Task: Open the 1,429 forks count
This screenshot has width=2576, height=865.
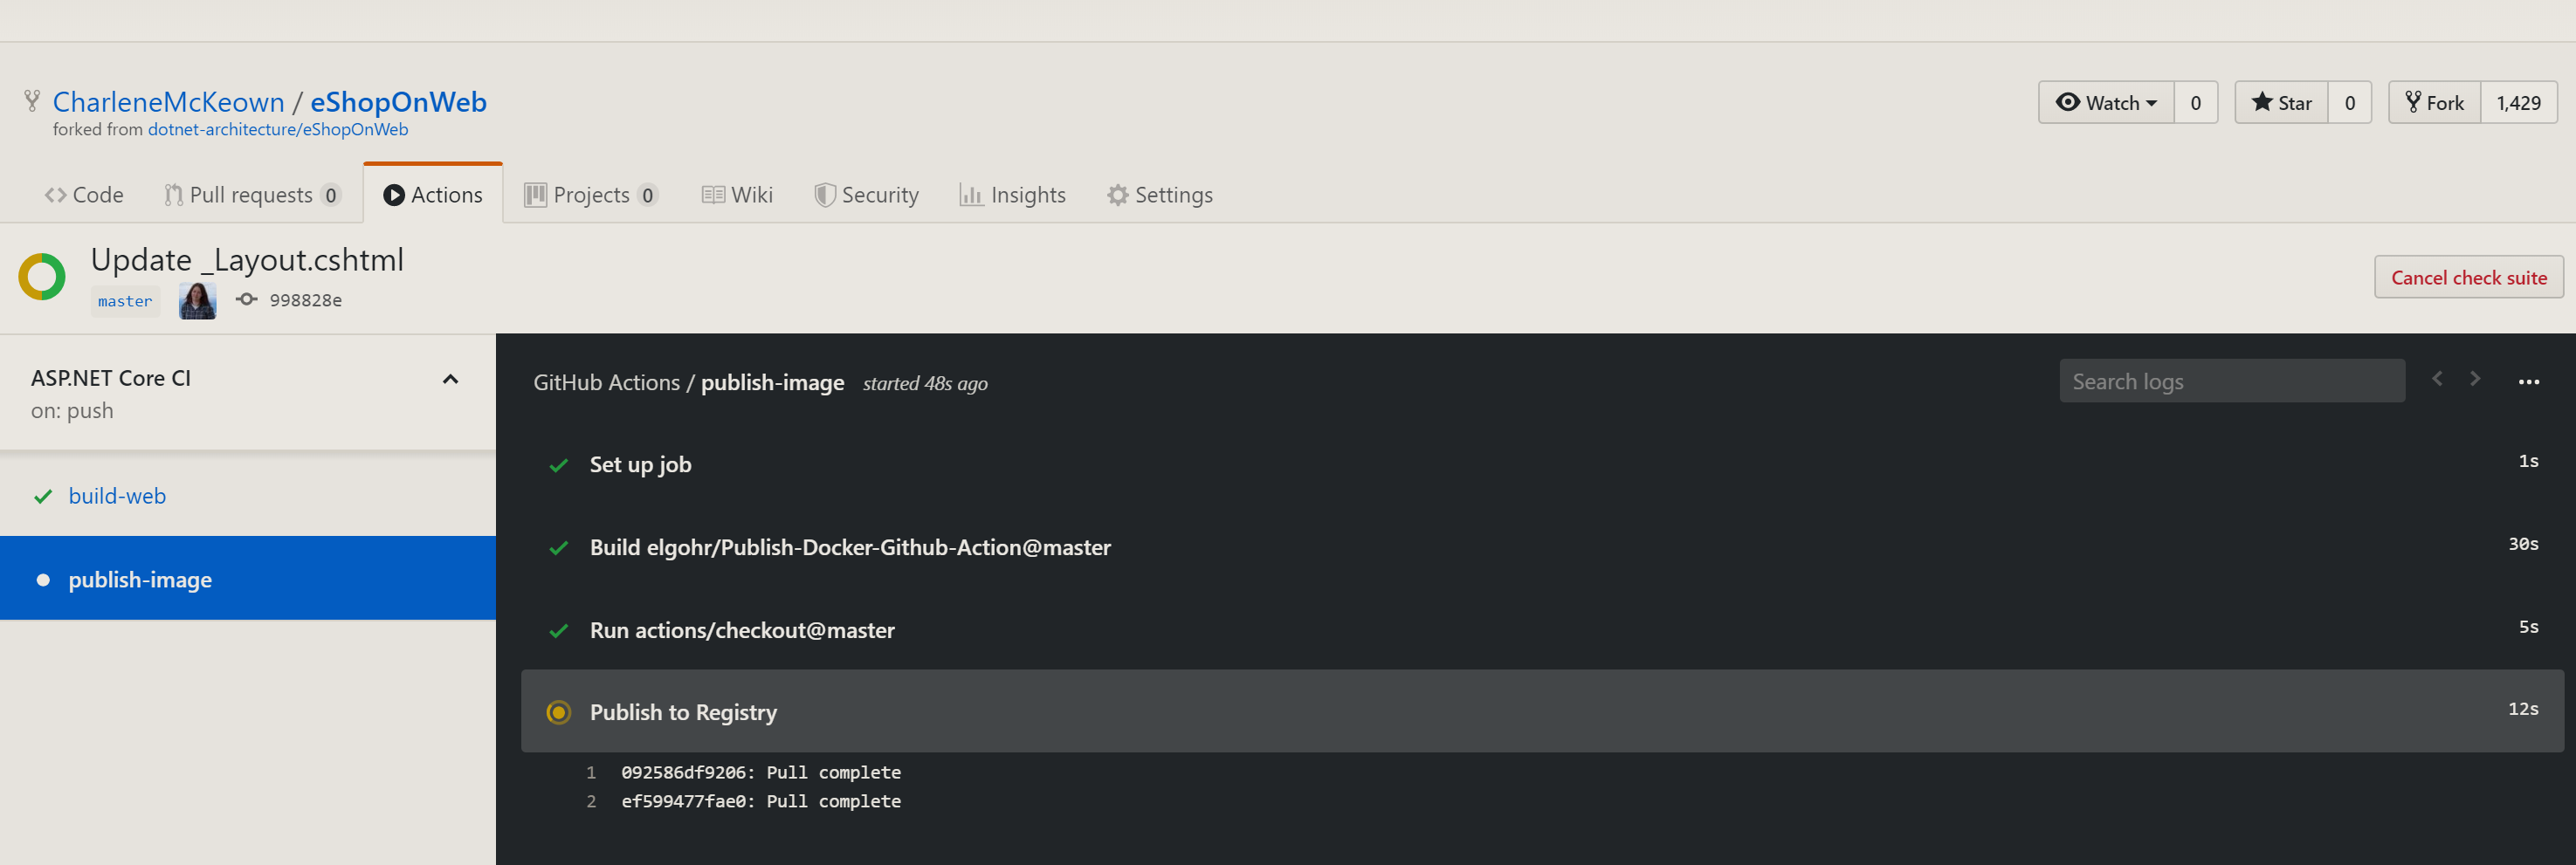Action: 2519,103
